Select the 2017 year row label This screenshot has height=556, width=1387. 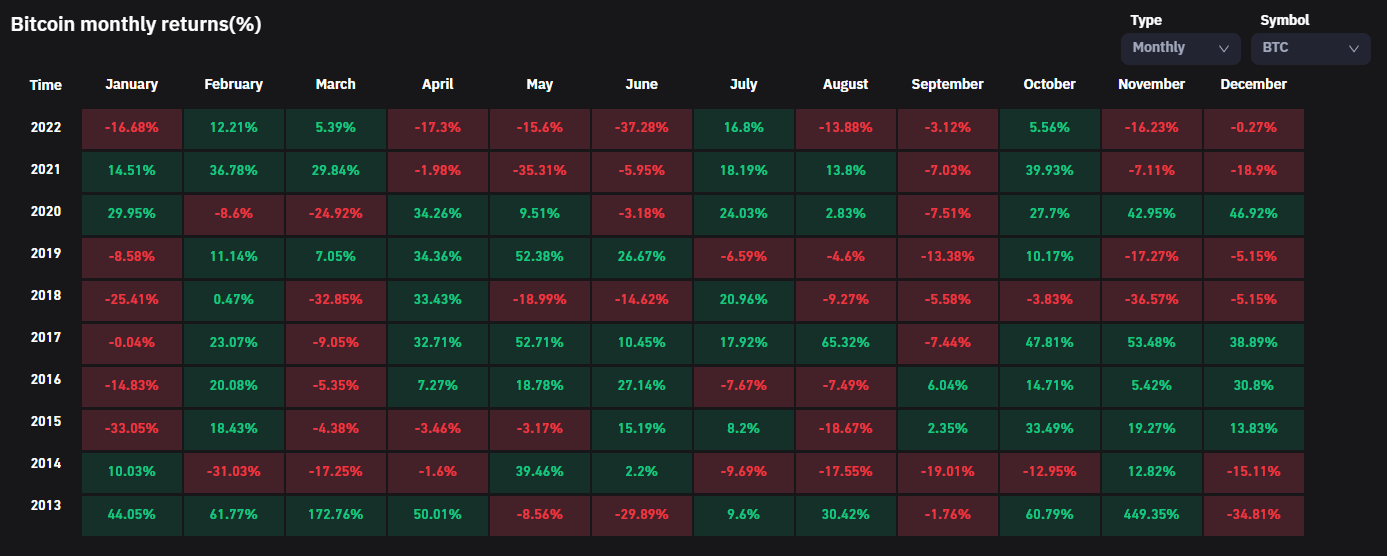click(x=46, y=337)
